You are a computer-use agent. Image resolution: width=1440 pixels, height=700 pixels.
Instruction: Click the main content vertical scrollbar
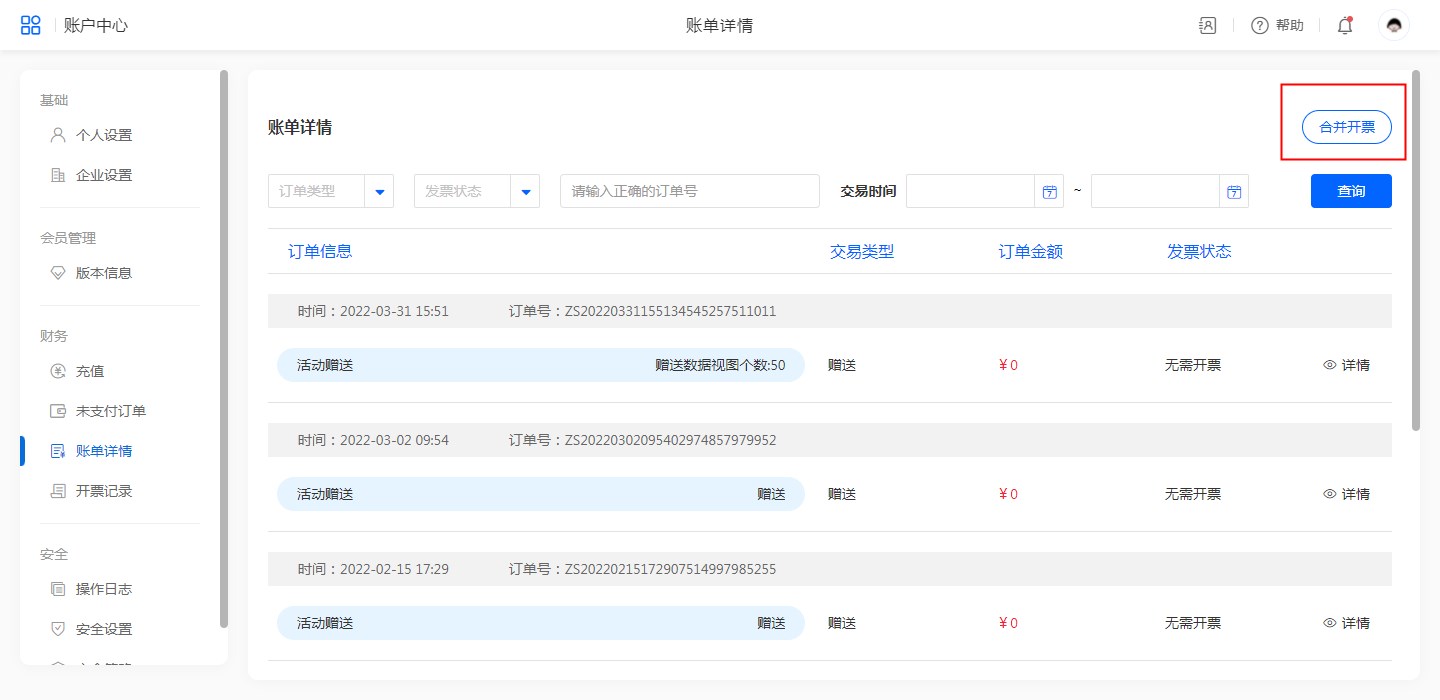[1415, 250]
